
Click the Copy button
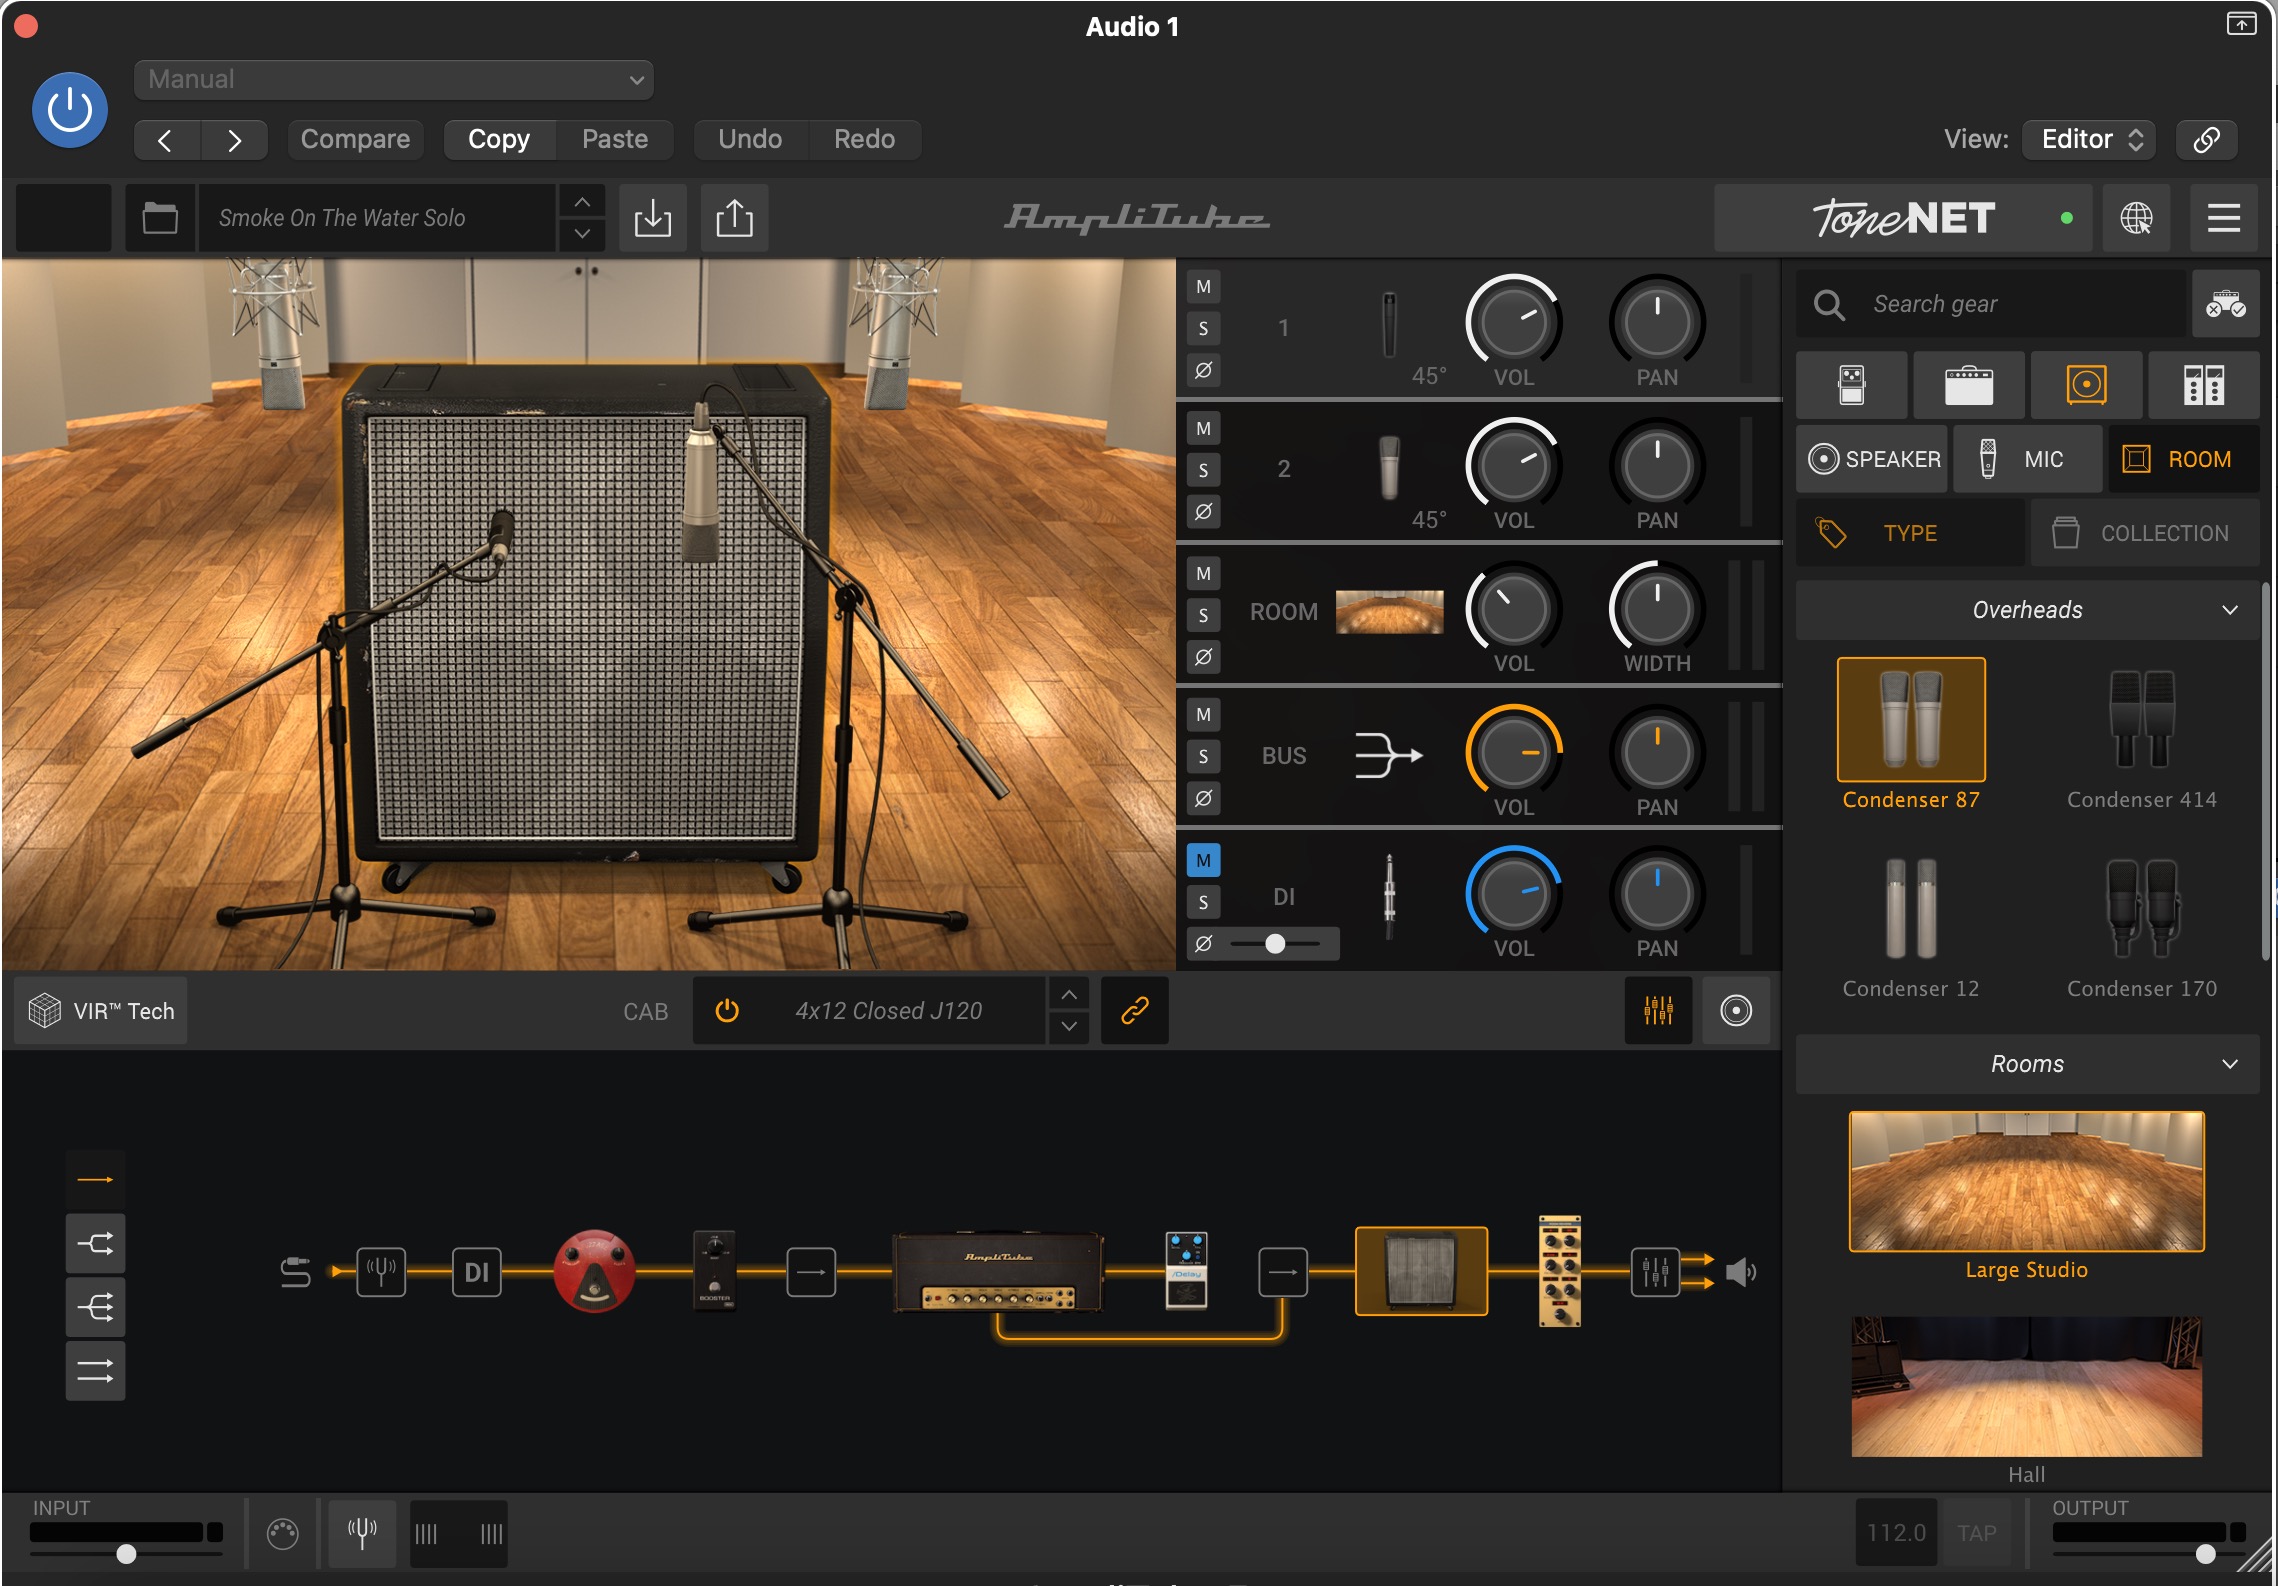click(x=499, y=139)
